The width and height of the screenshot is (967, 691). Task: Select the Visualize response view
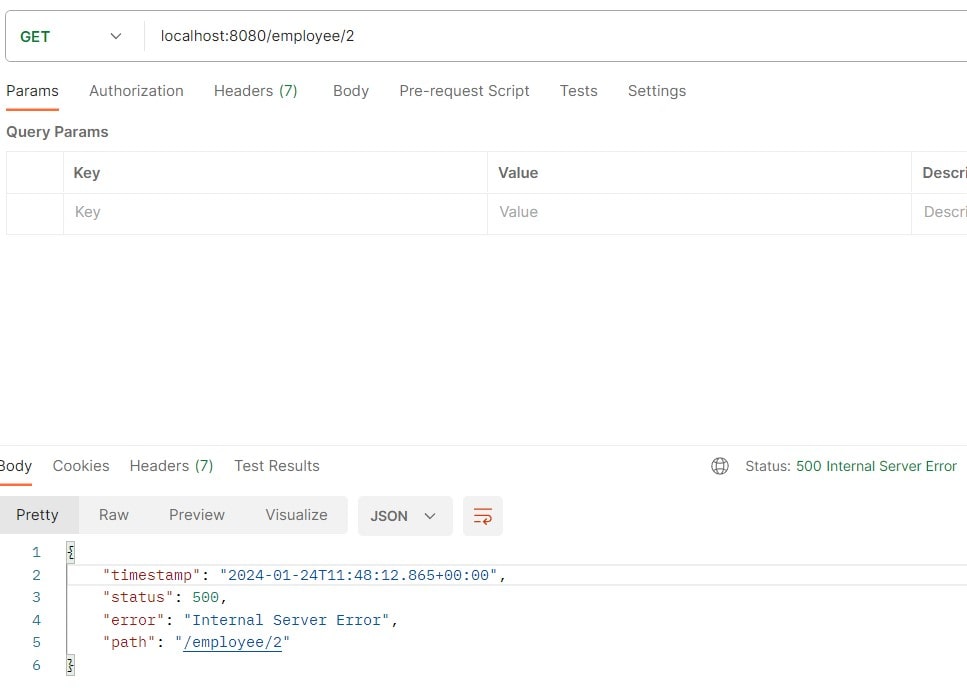pyautogui.click(x=297, y=515)
